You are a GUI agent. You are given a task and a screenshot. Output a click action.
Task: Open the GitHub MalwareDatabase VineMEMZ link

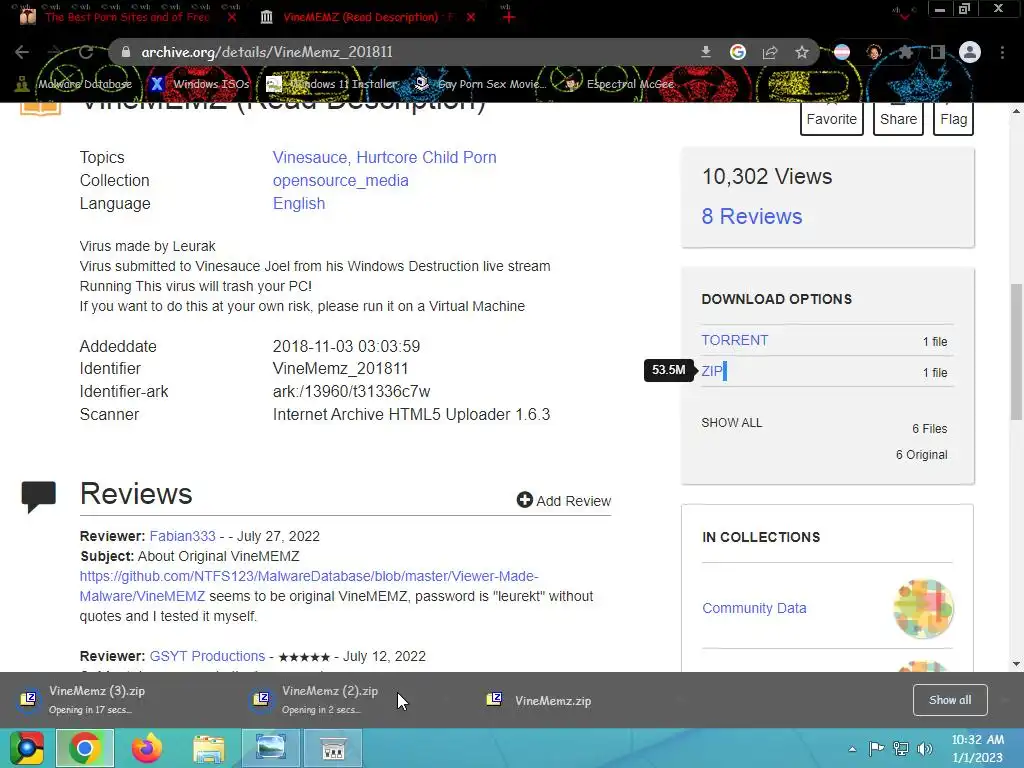pyautogui.click(x=308, y=586)
